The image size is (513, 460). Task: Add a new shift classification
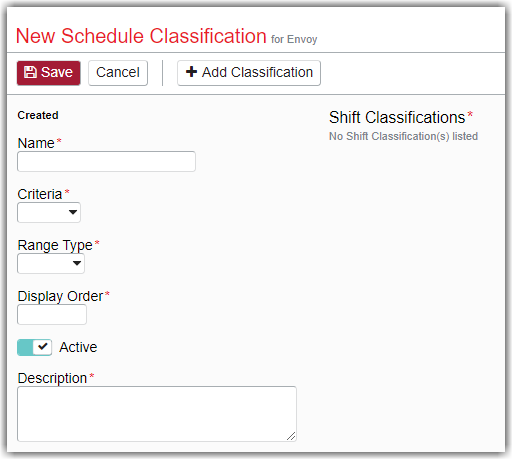click(249, 73)
